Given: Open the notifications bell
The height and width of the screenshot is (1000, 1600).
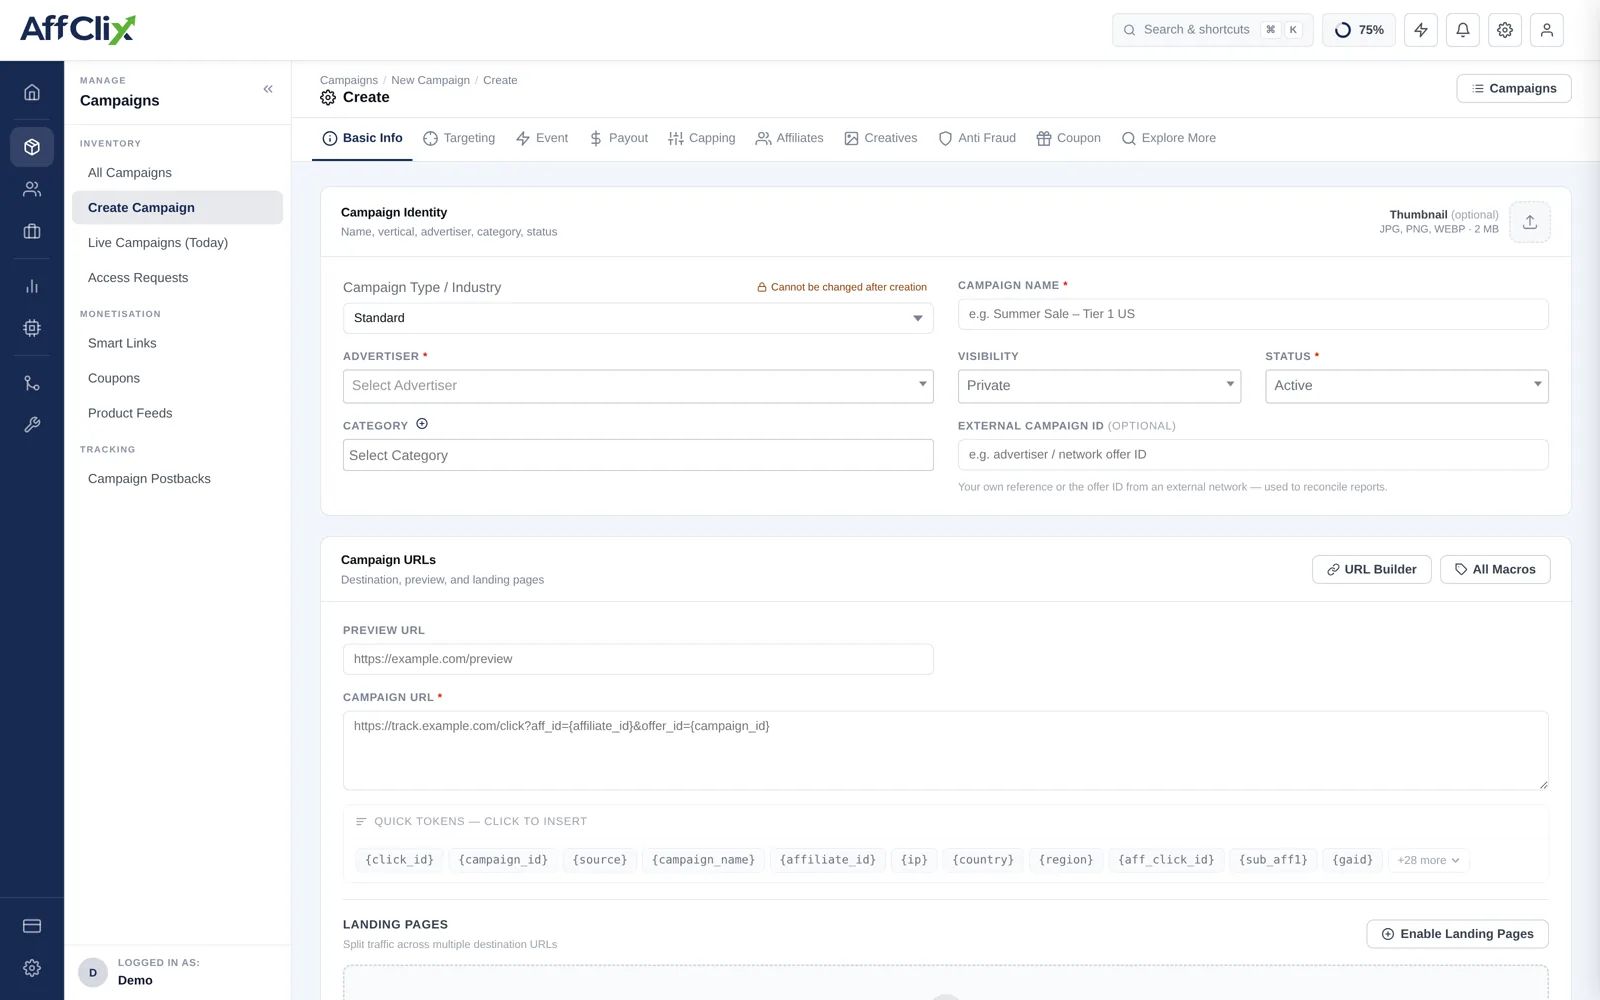Looking at the screenshot, I should pos(1463,30).
